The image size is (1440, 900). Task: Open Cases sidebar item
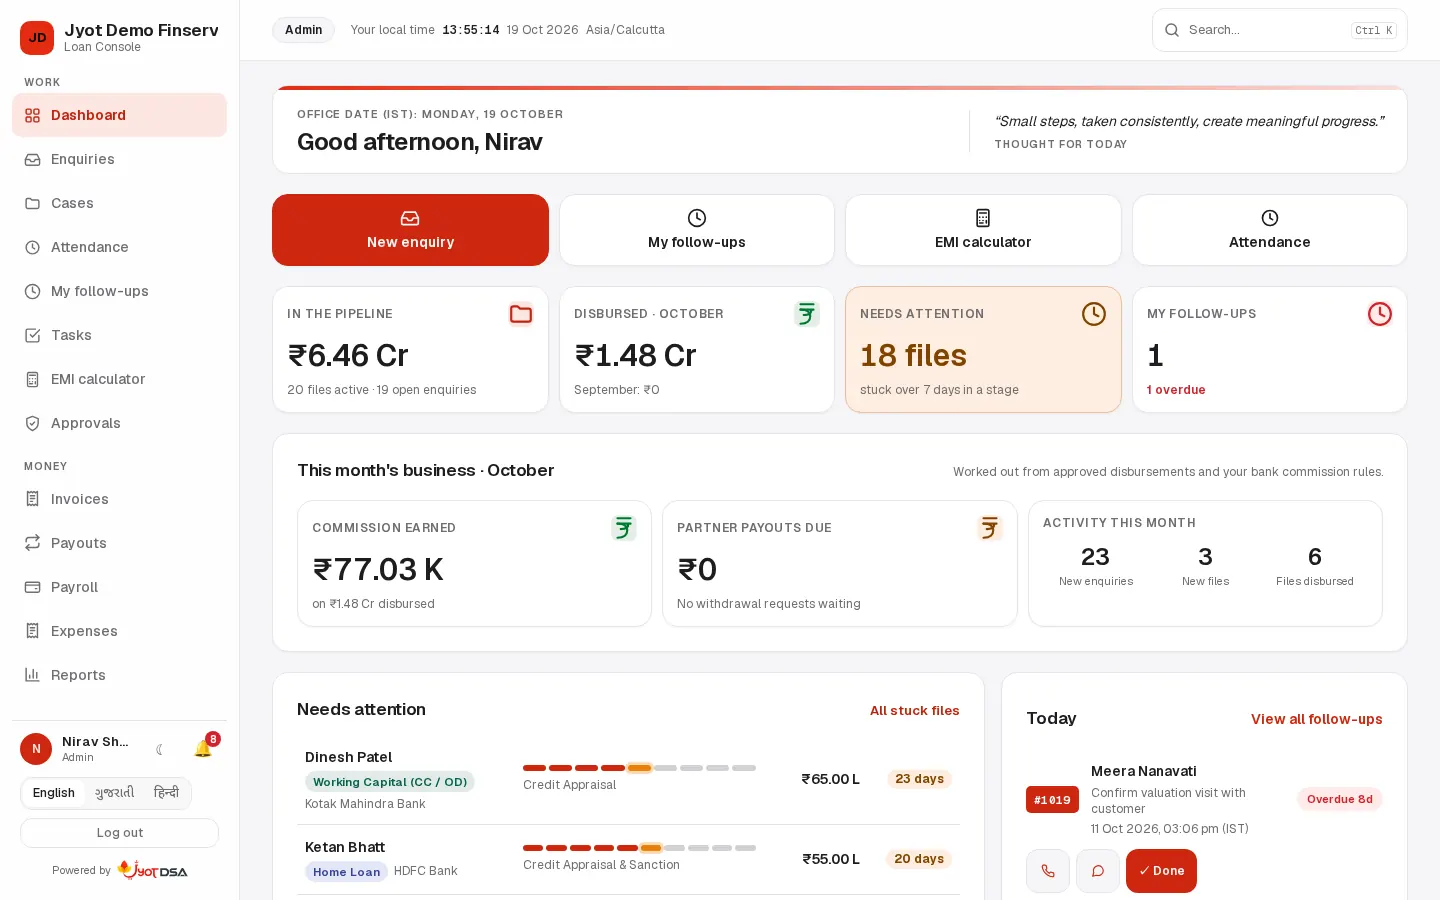tap(119, 203)
